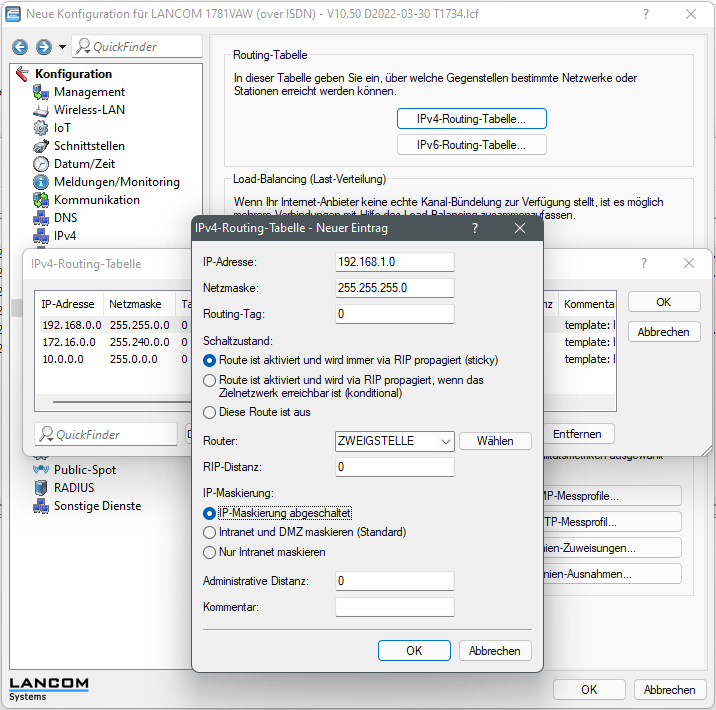Choose 'Diese Route ist aus' option
The width and height of the screenshot is (716, 710).
coord(209,412)
